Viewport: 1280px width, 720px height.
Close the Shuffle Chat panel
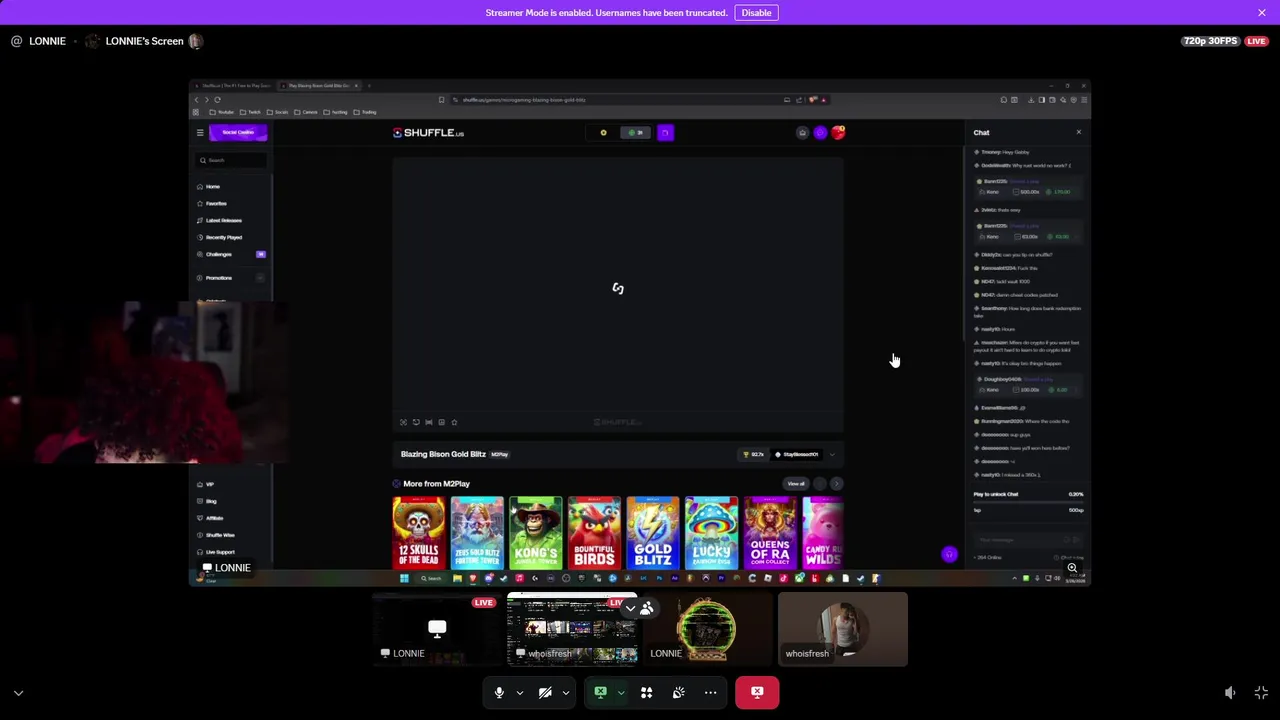[x=1078, y=132]
